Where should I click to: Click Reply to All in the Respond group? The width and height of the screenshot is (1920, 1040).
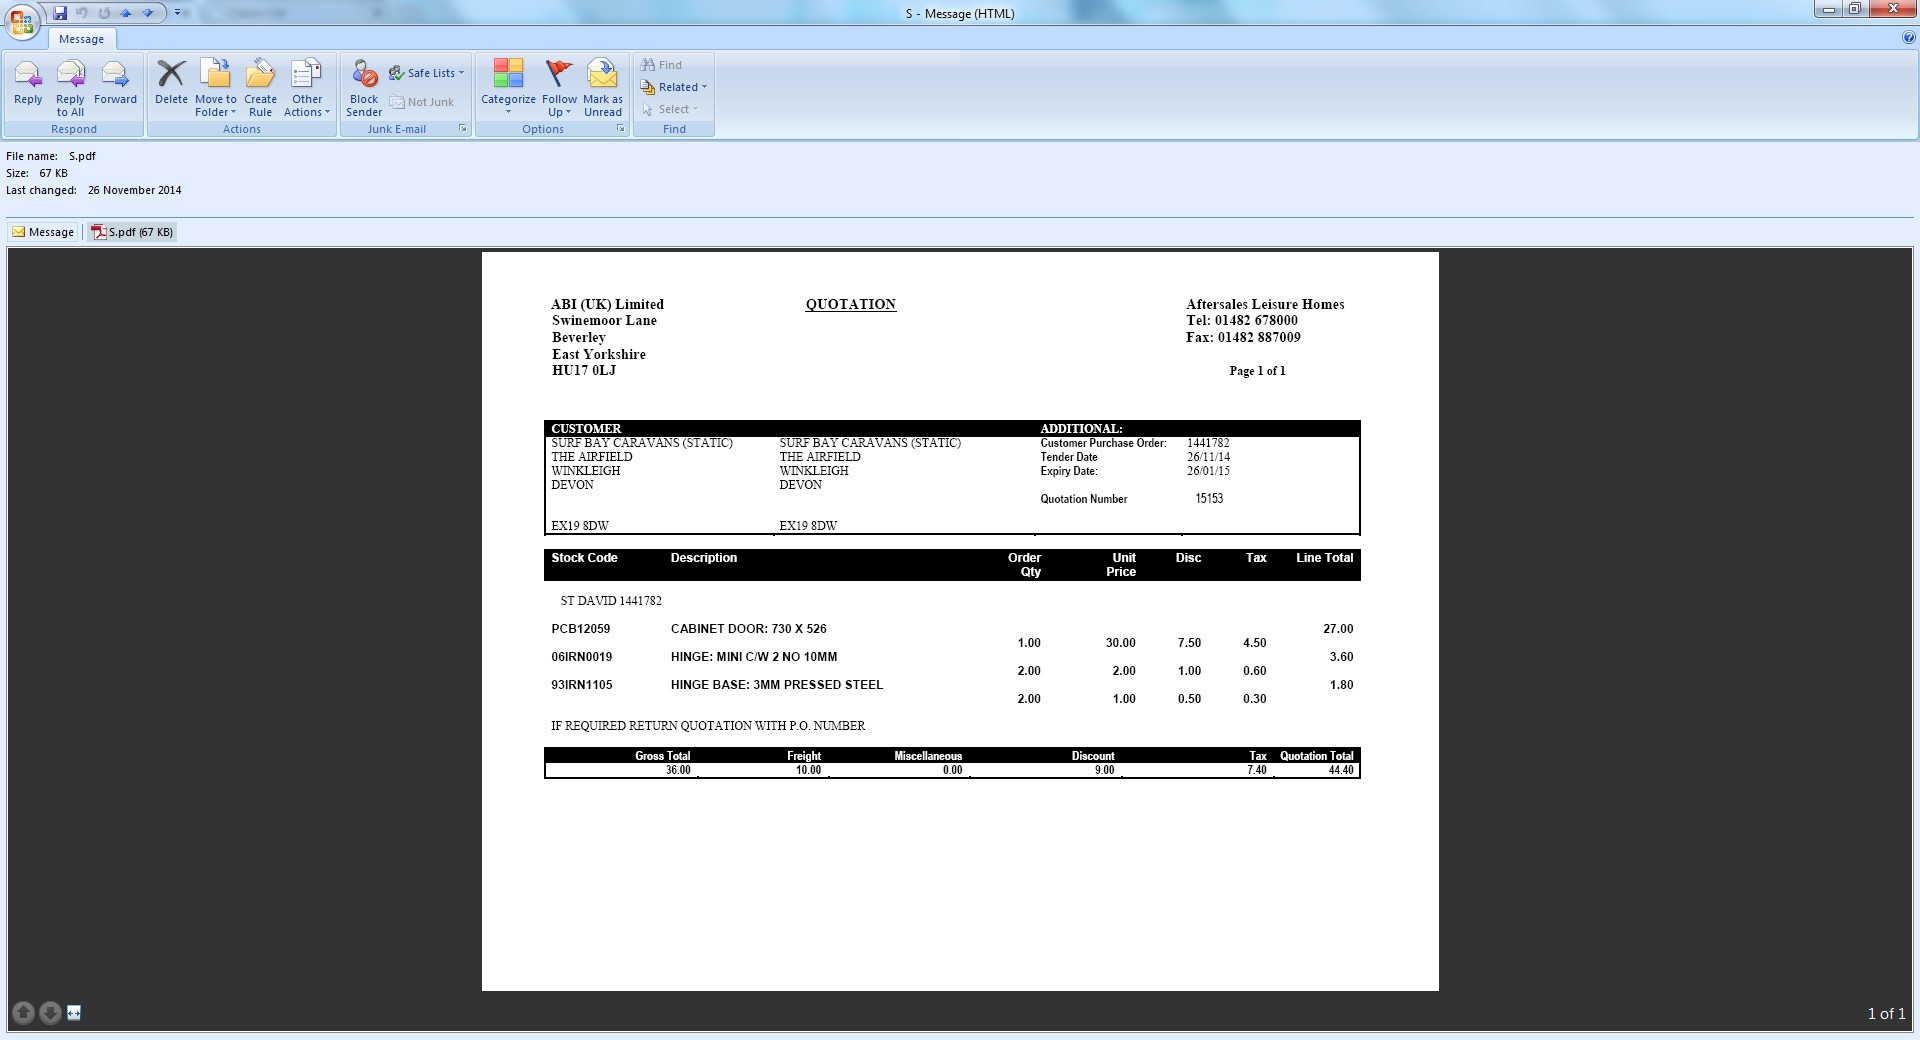pyautogui.click(x=70, y=88)
